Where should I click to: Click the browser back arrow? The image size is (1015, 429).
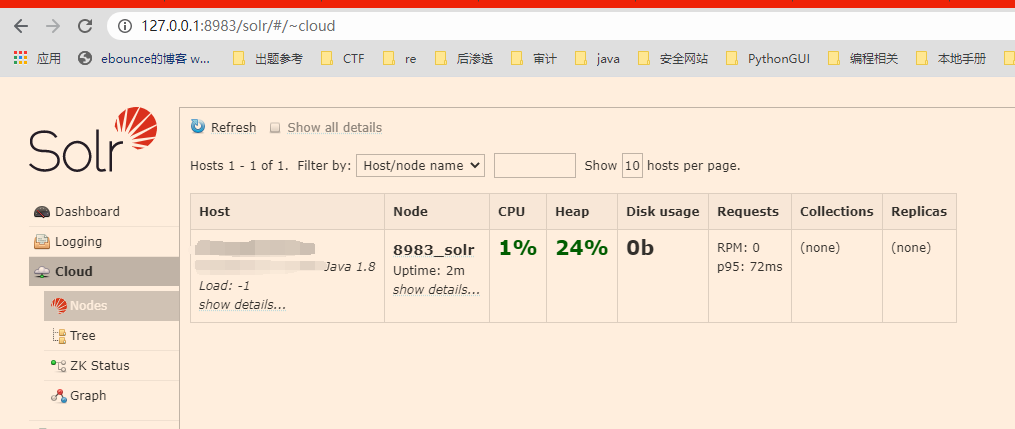point(21,26)
